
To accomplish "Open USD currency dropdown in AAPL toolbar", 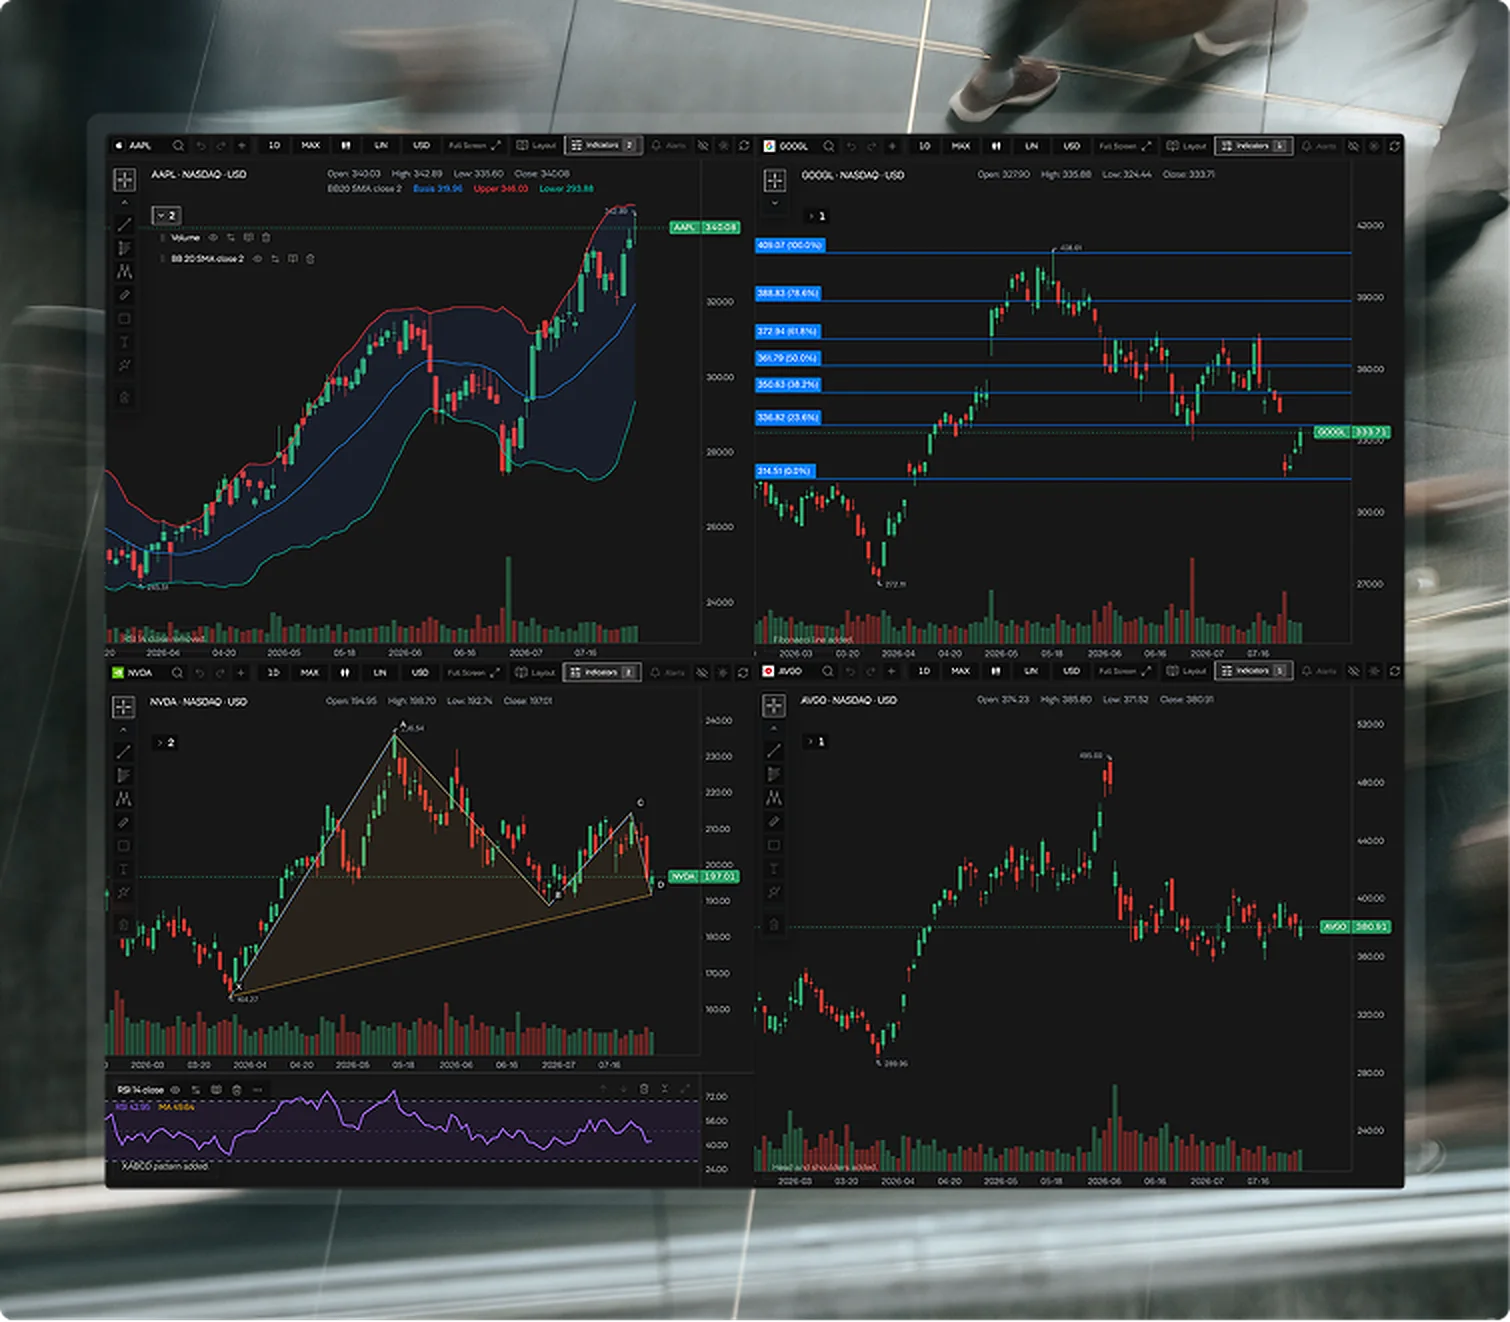I will point(421,145).
